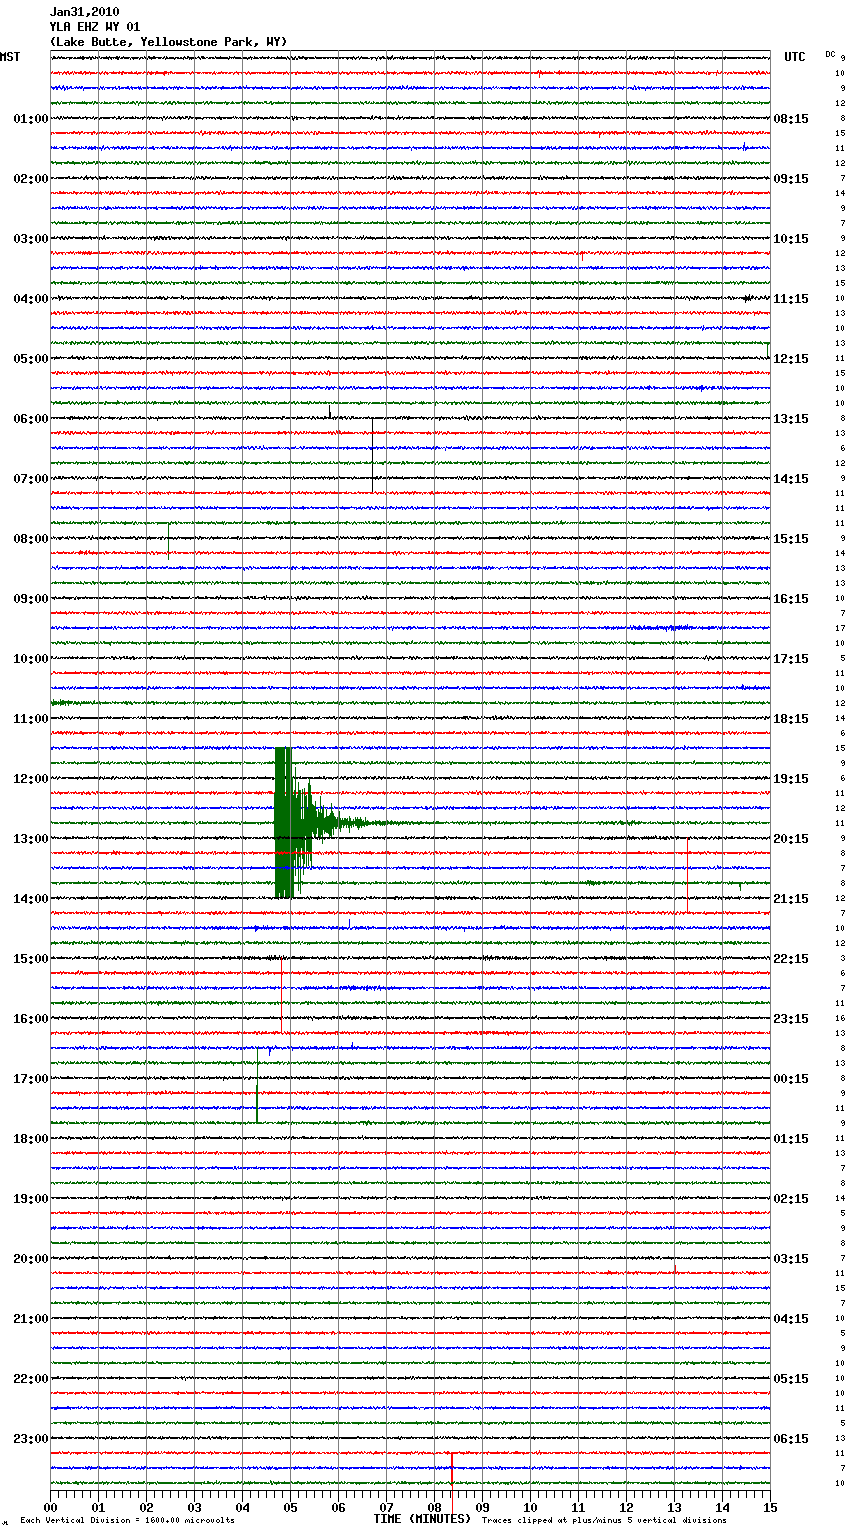
Task: Select the 20:00 MST row label
Action: point(31,1259)
